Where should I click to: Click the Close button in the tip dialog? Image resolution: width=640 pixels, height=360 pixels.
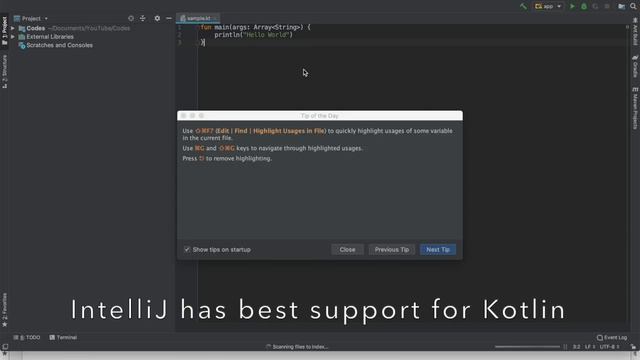(347, 249)
